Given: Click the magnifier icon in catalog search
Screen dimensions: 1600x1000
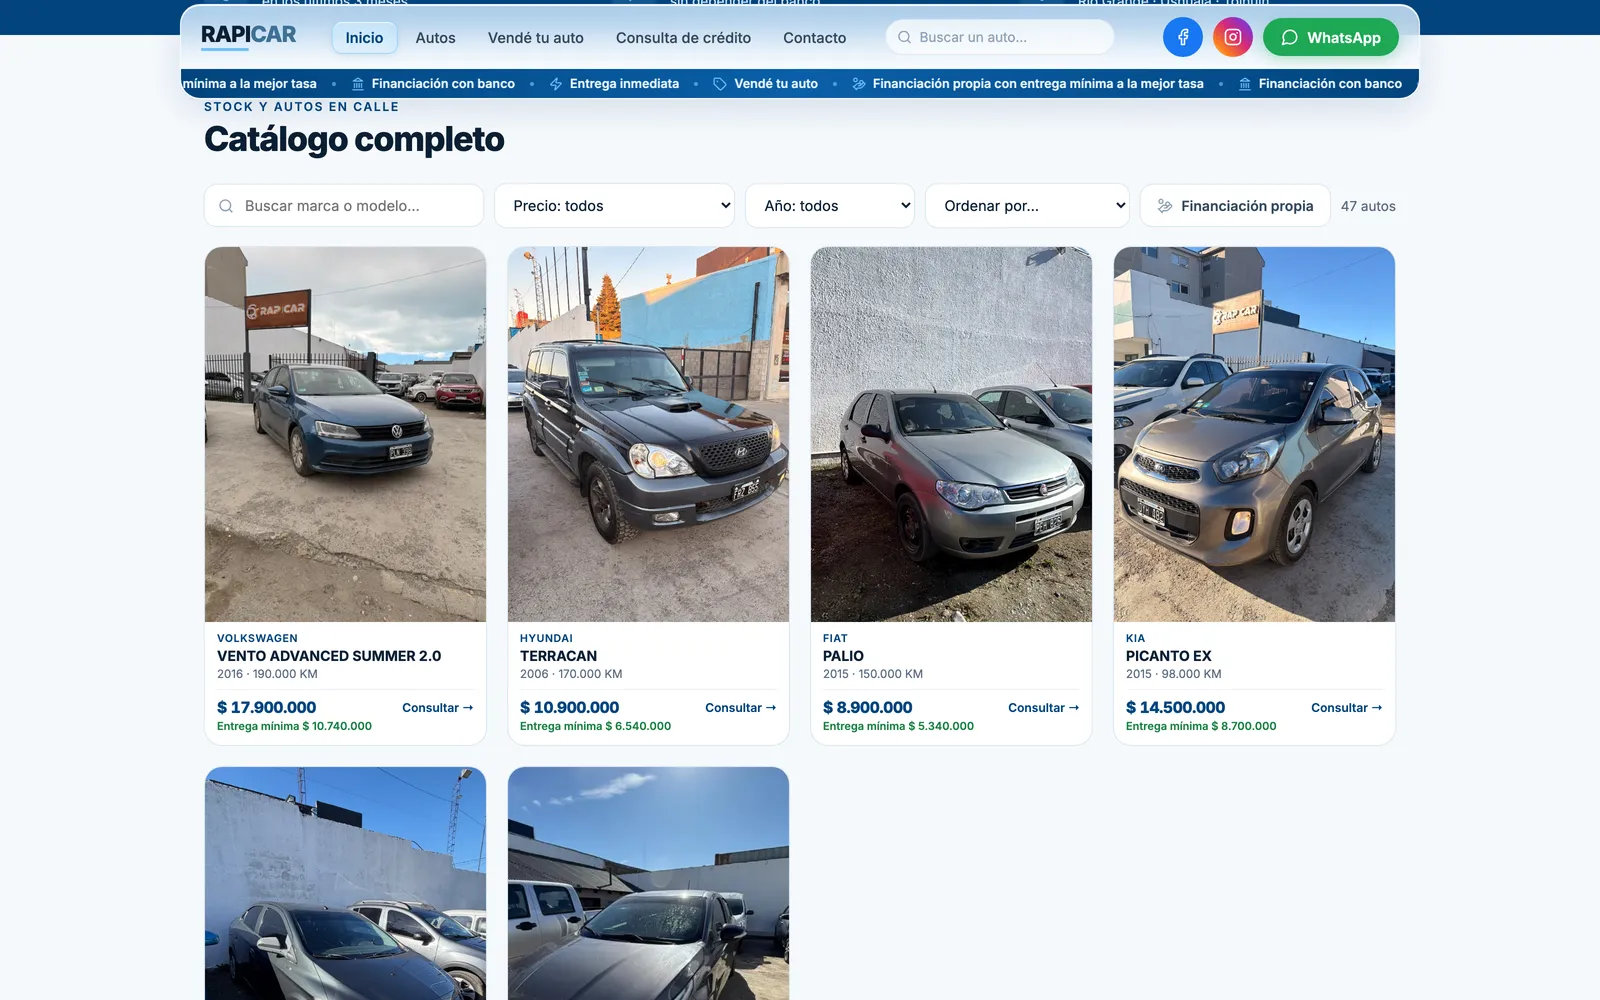Looking at the screenshot, I should coord(226,206).
